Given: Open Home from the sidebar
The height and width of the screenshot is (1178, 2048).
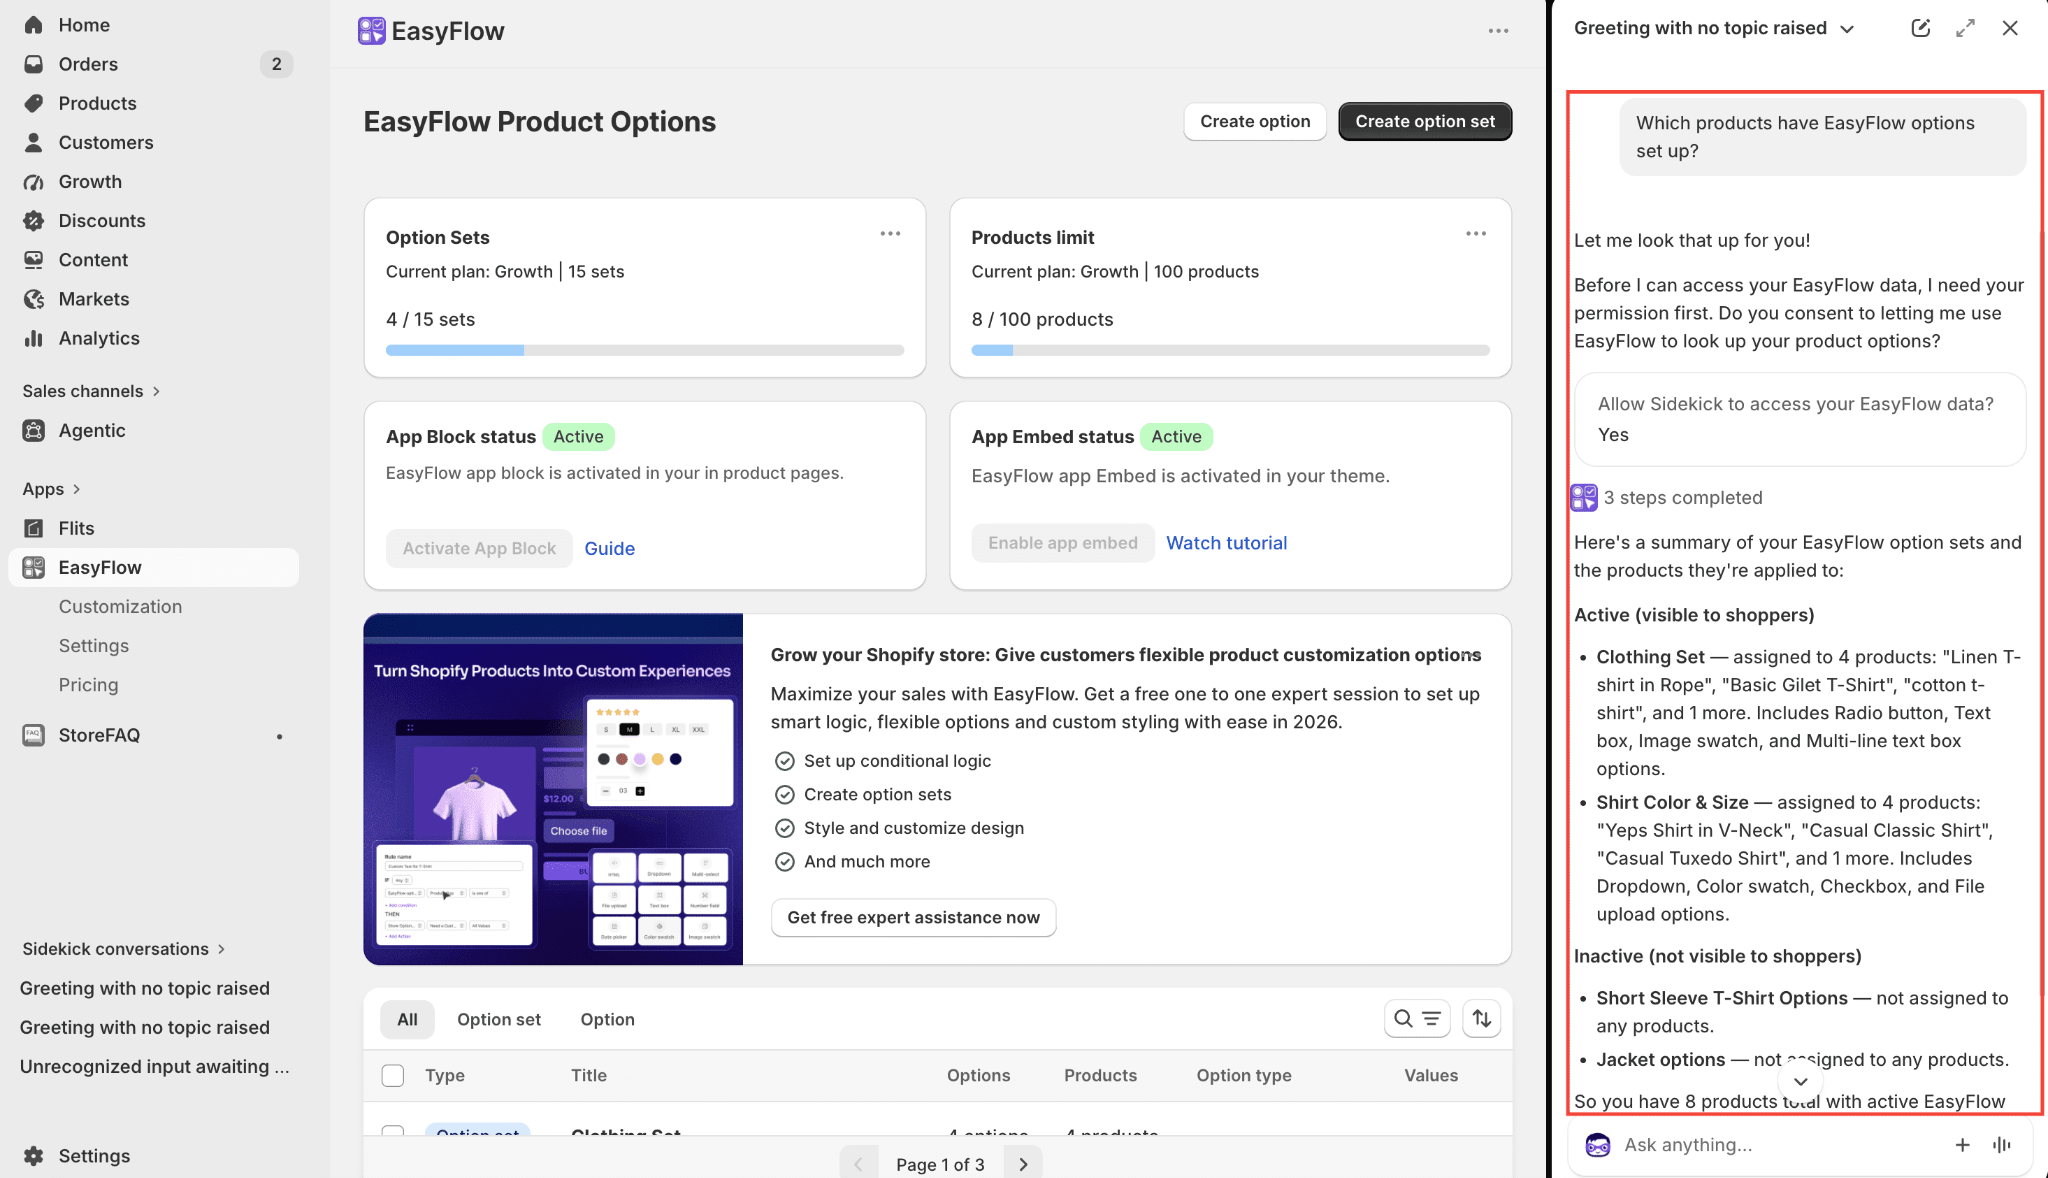Looking at the screenshot, I should point(84,25).
